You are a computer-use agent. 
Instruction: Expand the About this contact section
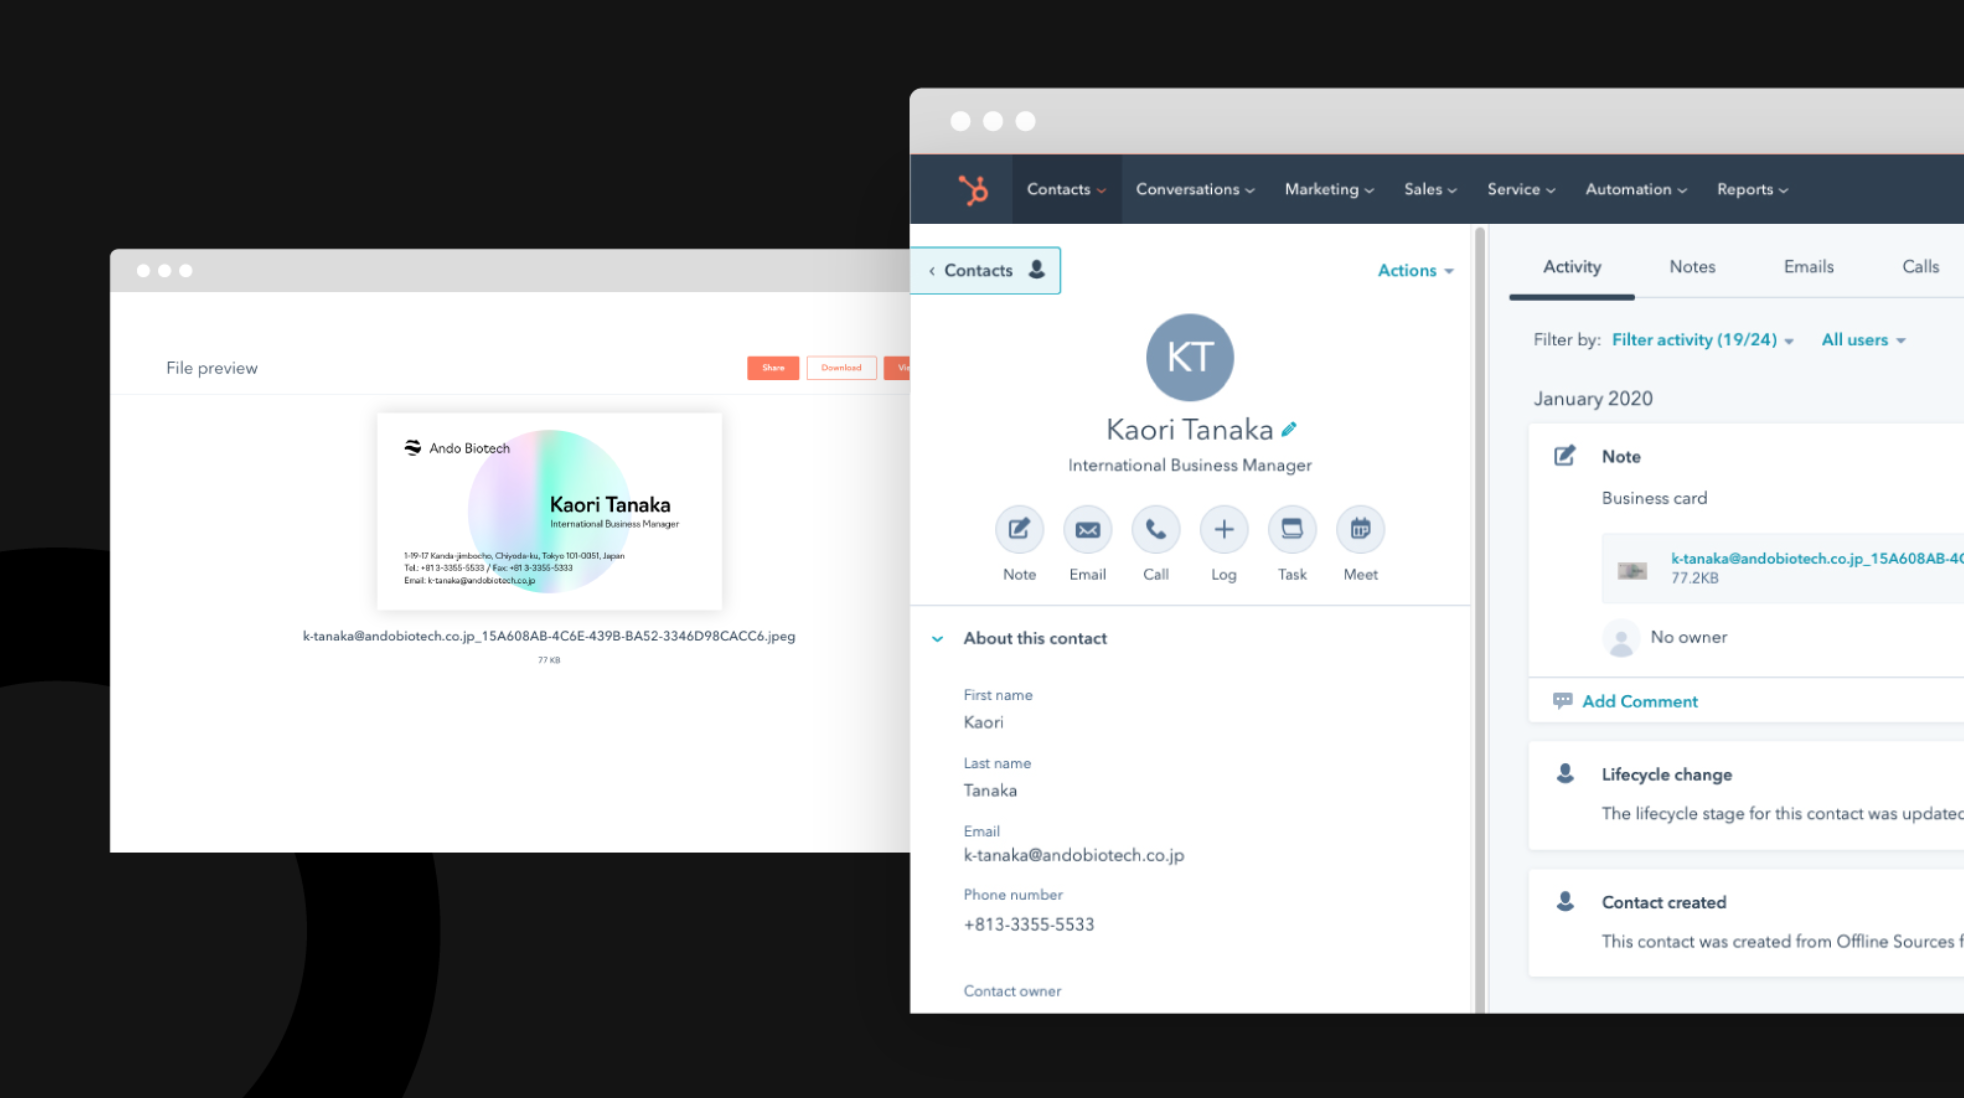click(939, 638)
